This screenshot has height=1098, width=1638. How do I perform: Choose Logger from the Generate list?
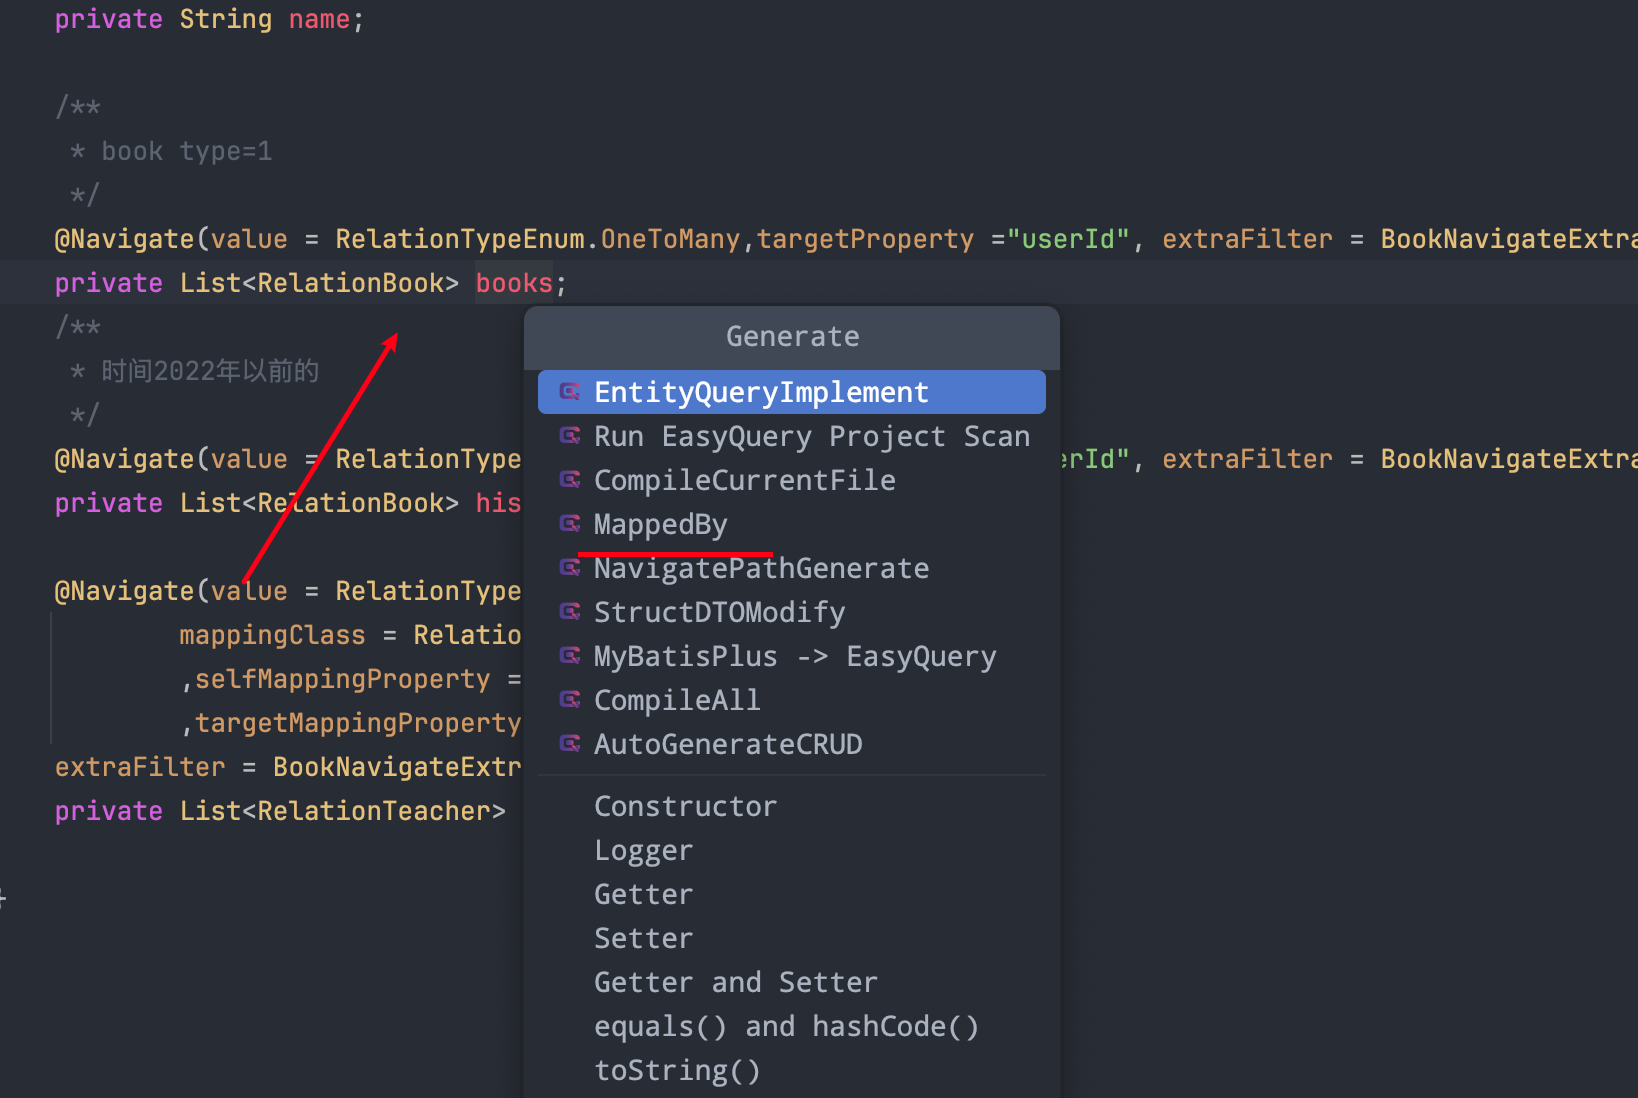[x=643, y=850]
